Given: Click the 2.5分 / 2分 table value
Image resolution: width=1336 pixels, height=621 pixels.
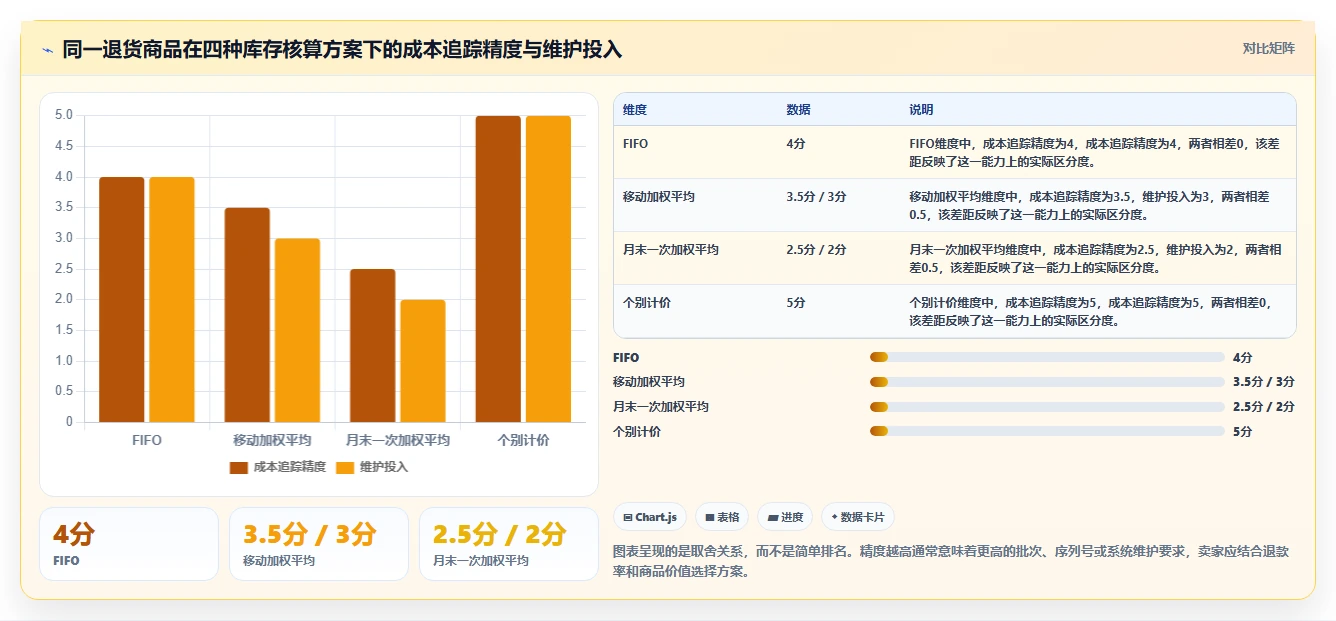Looking at the screenshot, I should click(x=817, y=250).
